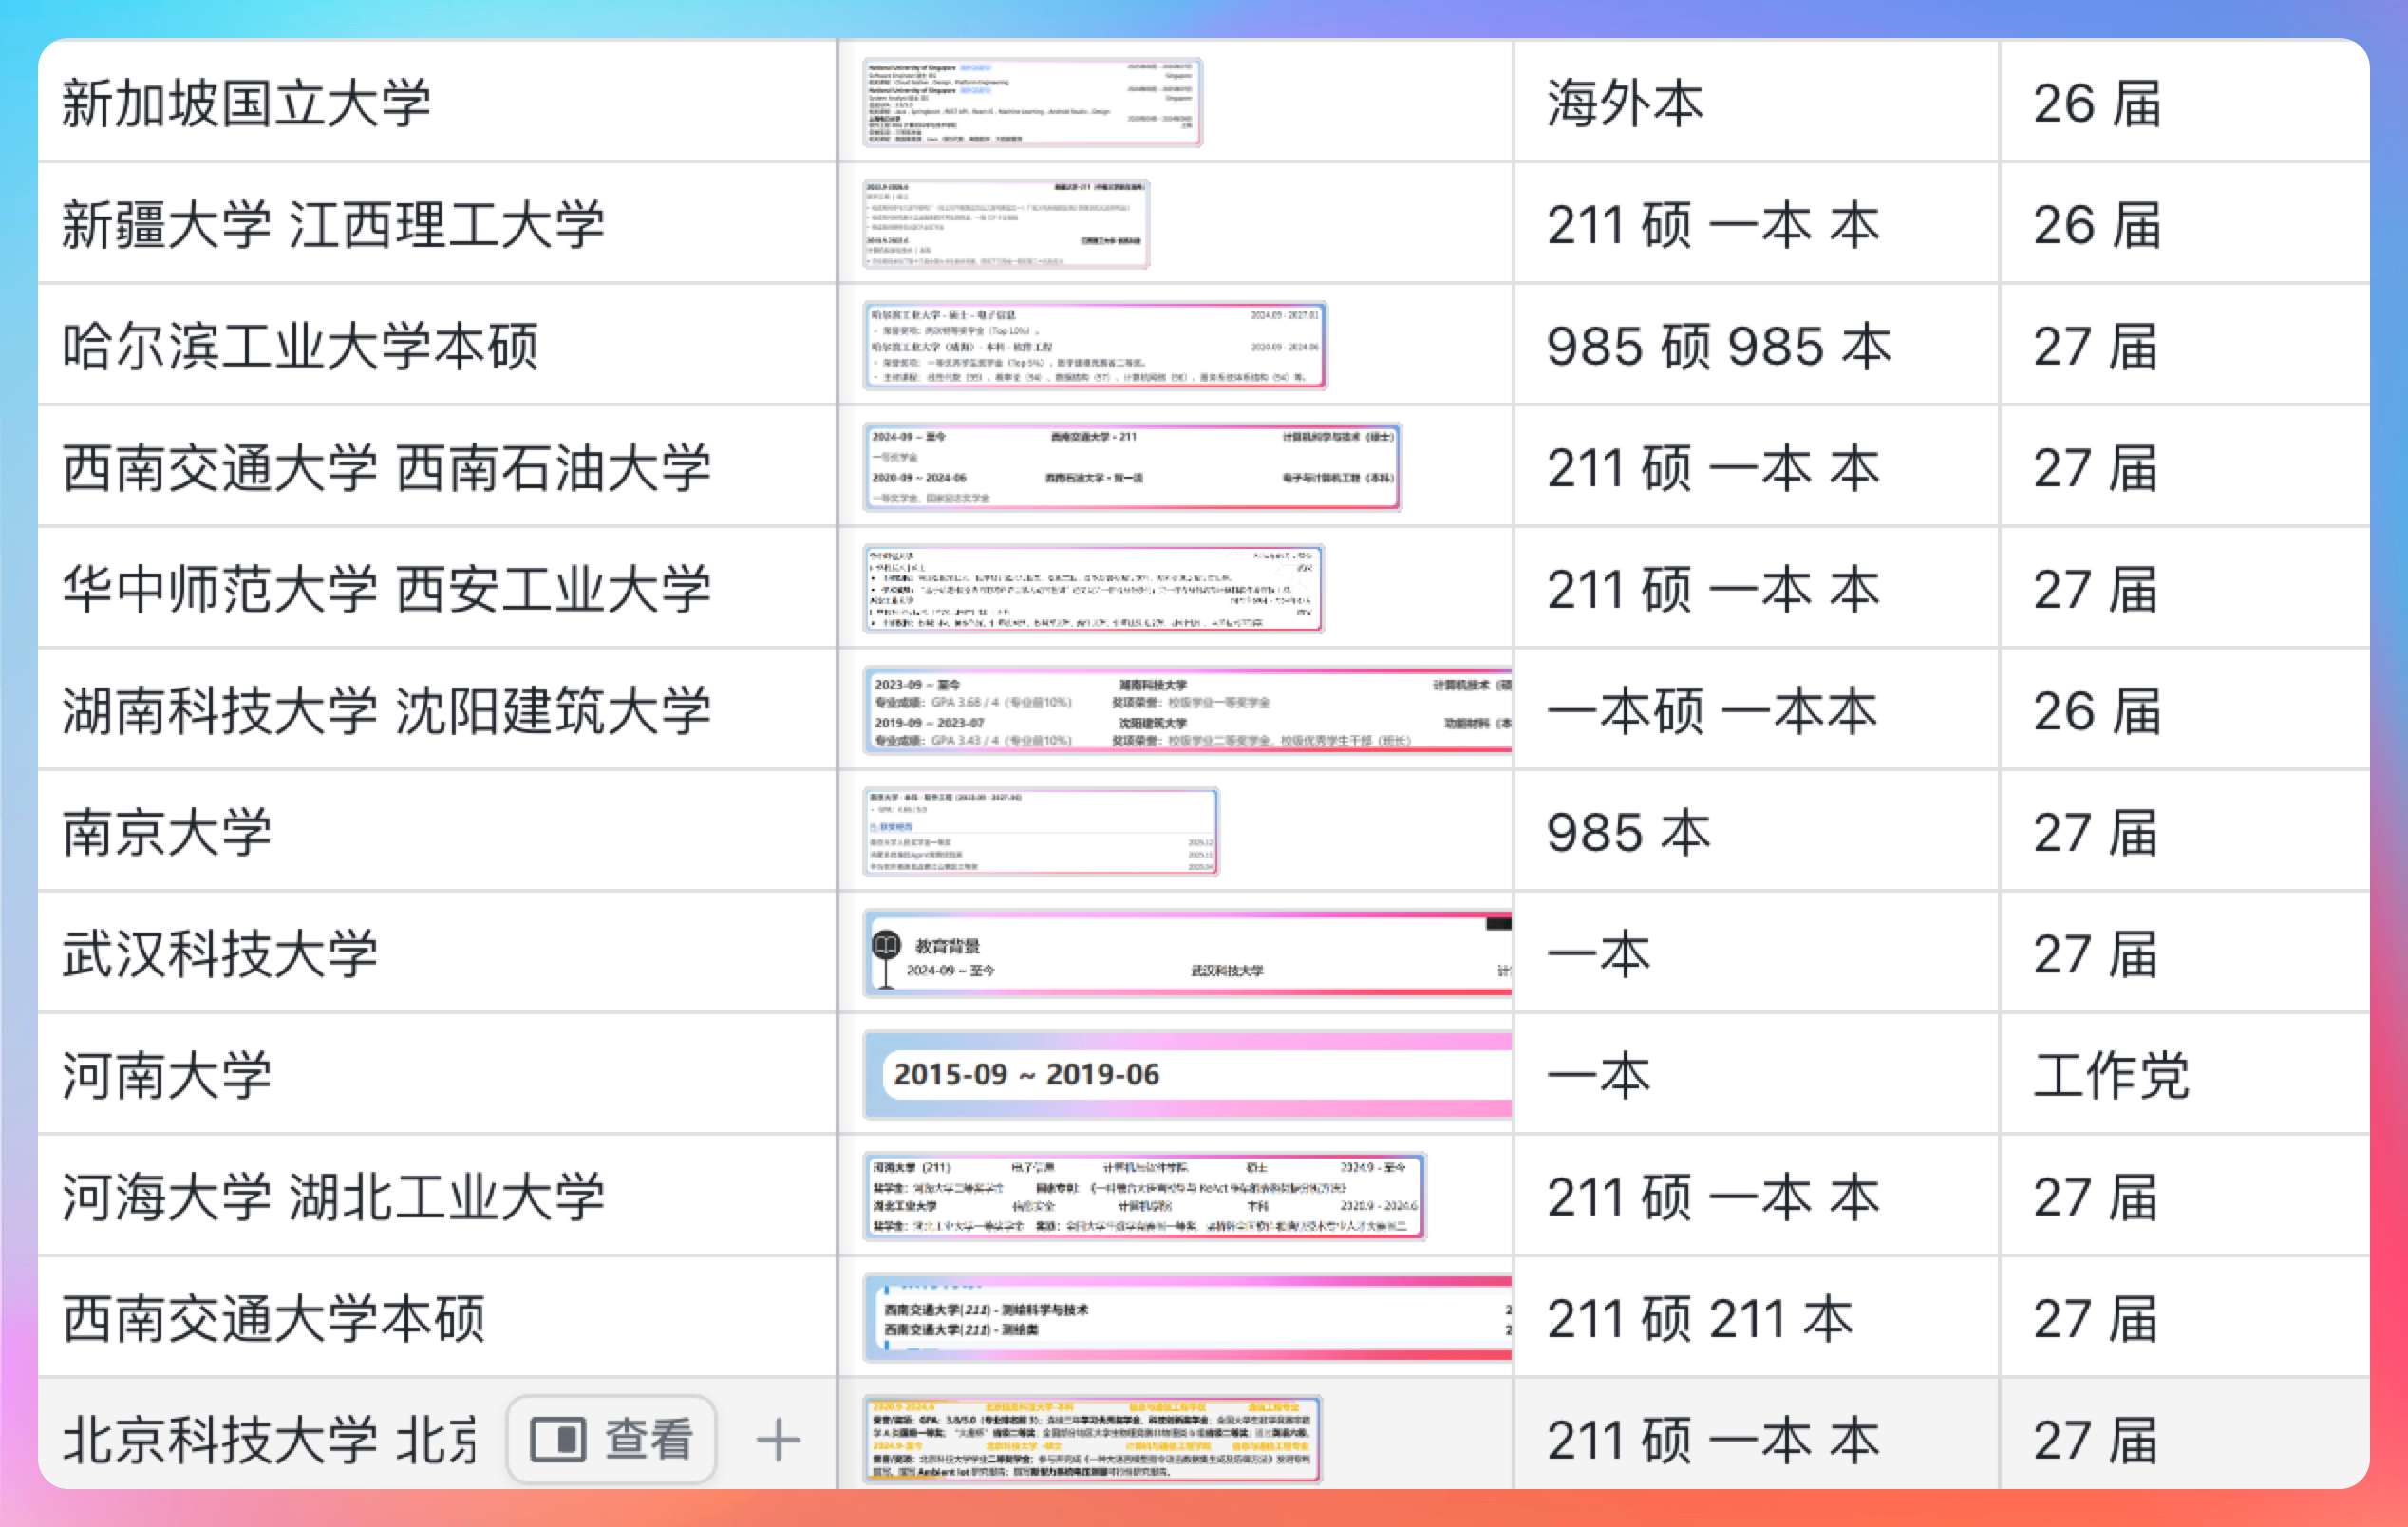Screen dimensions: 2408x1527
Task: Open the 北京科技大学 resume thumbnail
Action: click(x=1092, y=1439)
